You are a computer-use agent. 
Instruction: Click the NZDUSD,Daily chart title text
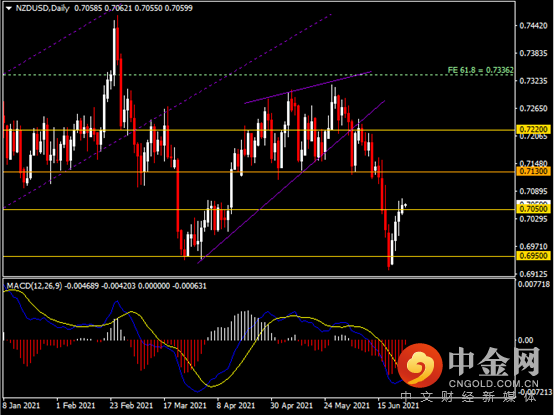(x=42, y=8)
